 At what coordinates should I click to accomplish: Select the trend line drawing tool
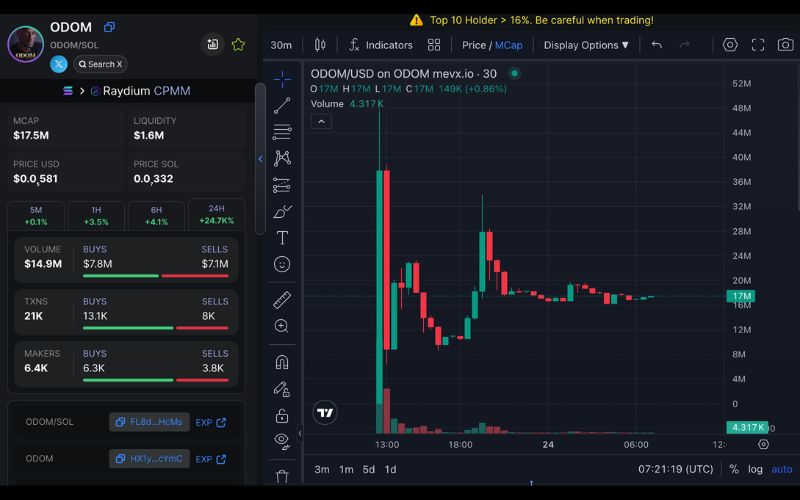tap(282, 106)
